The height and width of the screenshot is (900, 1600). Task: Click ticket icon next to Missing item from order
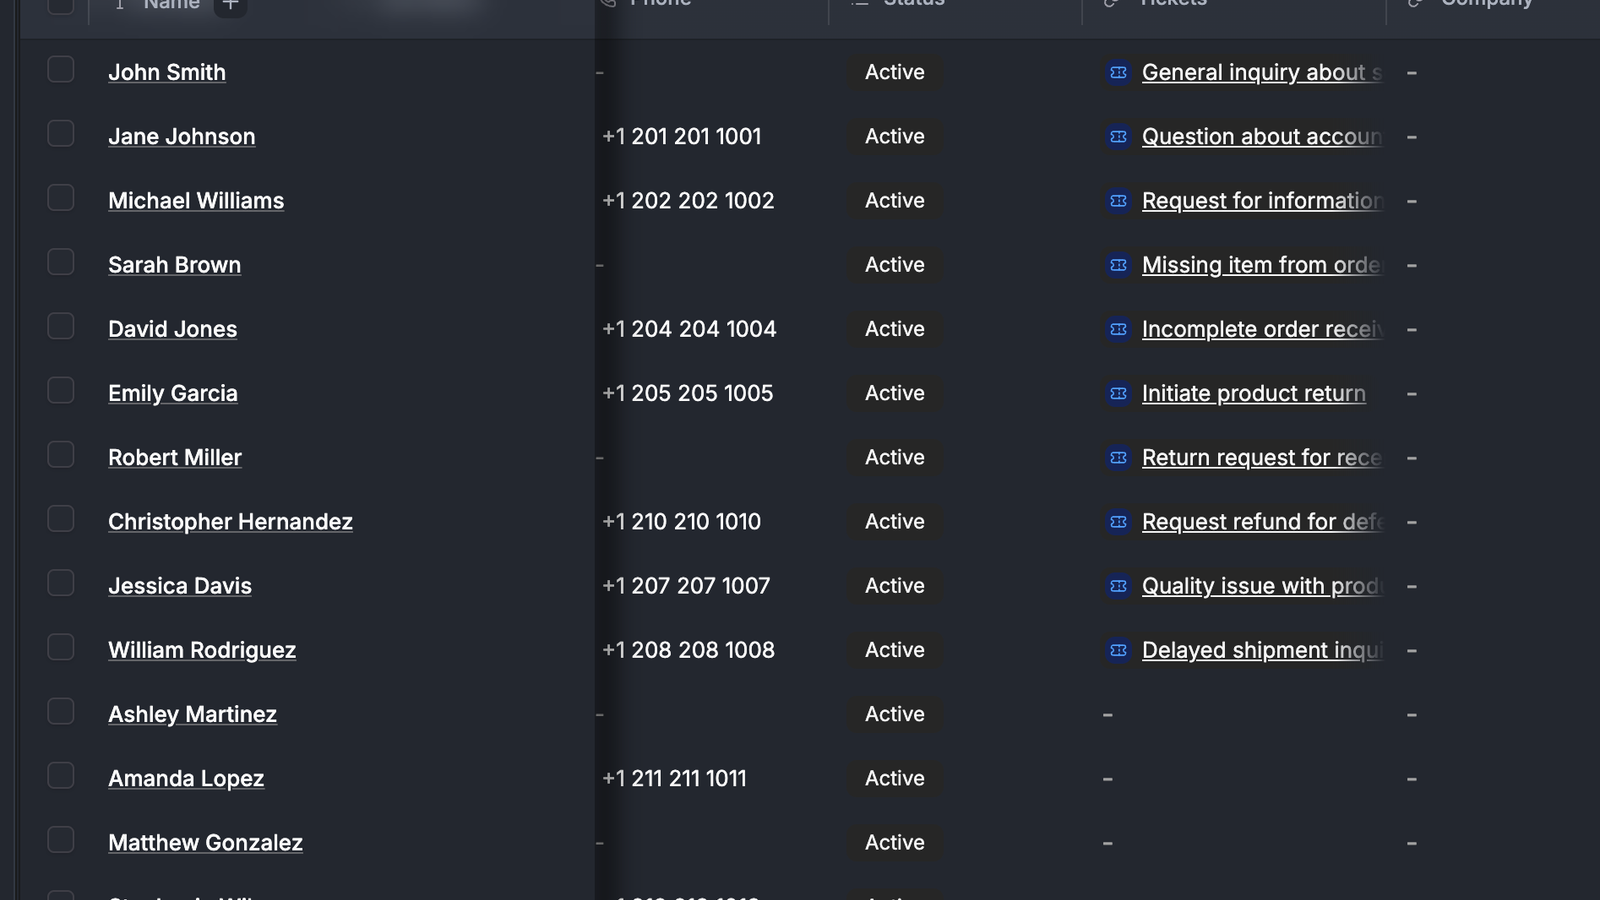(x=1118, y=265)
